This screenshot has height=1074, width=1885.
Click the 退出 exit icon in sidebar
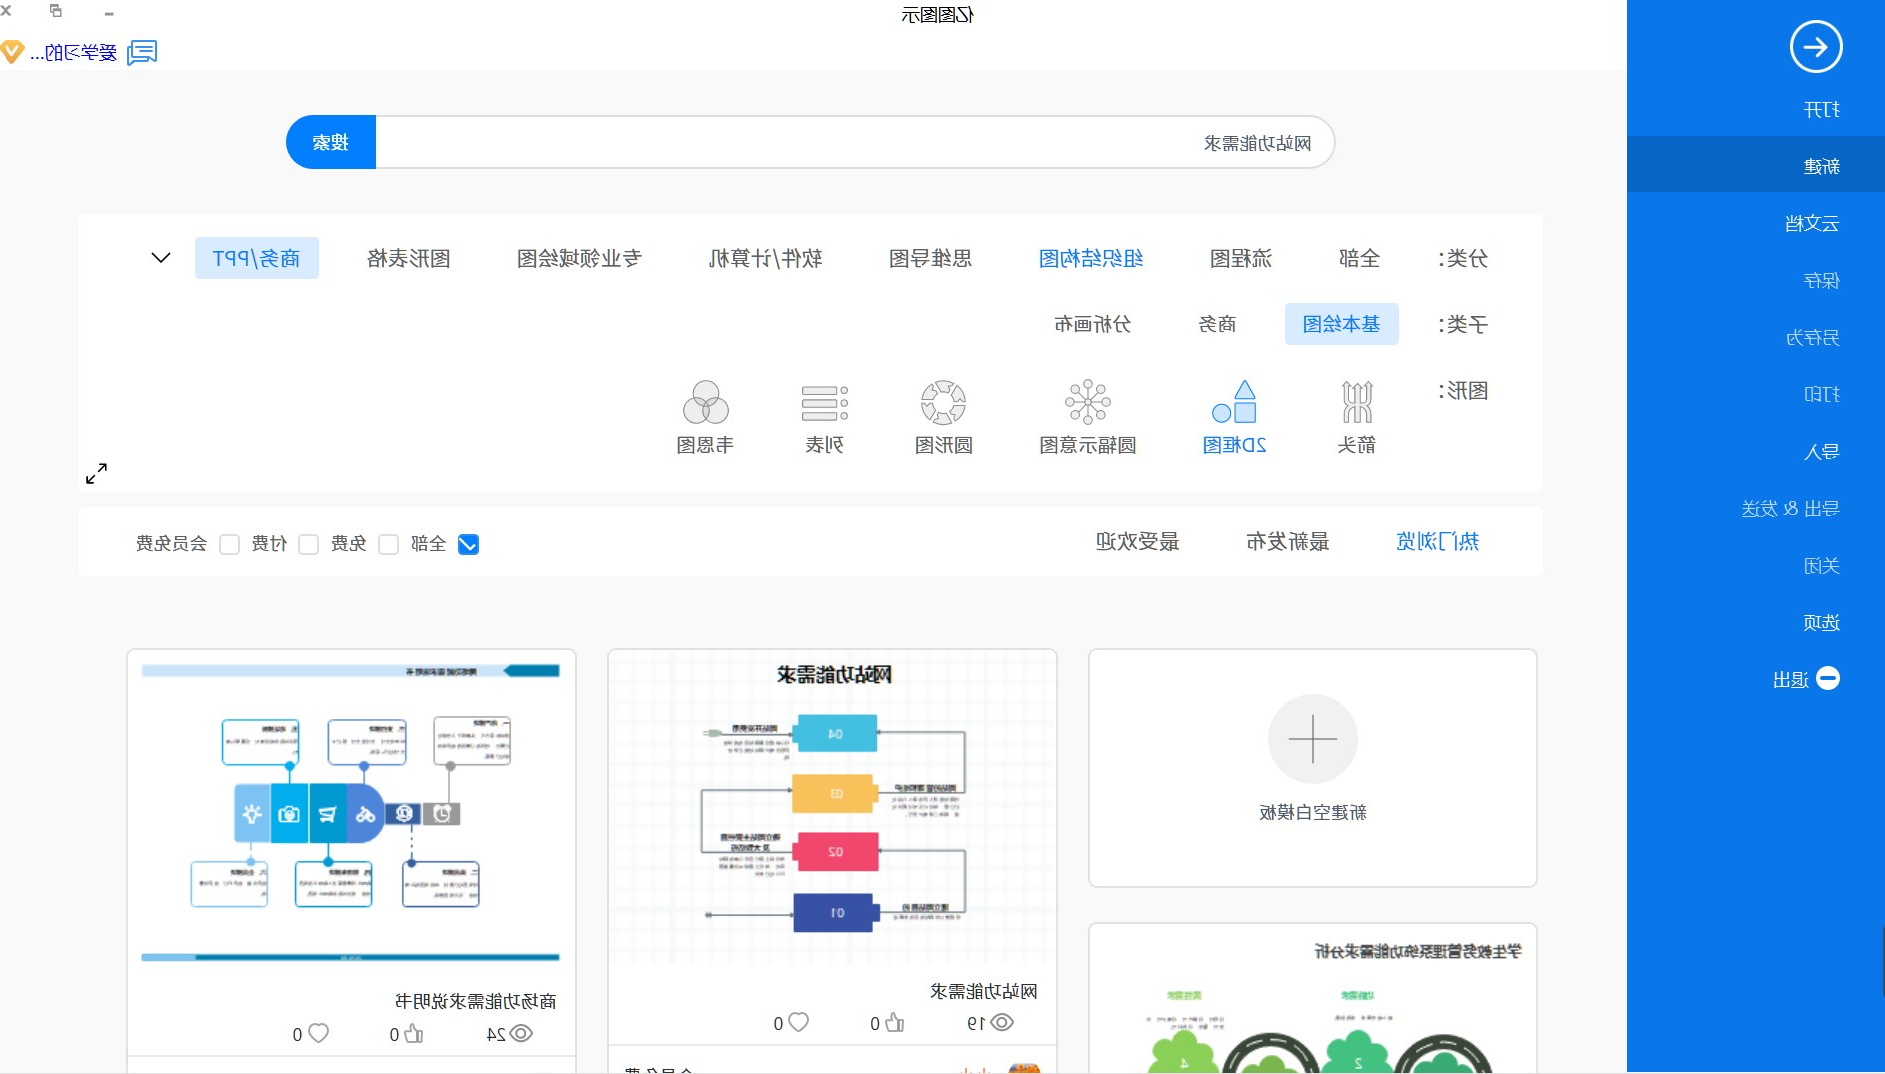1827,679
